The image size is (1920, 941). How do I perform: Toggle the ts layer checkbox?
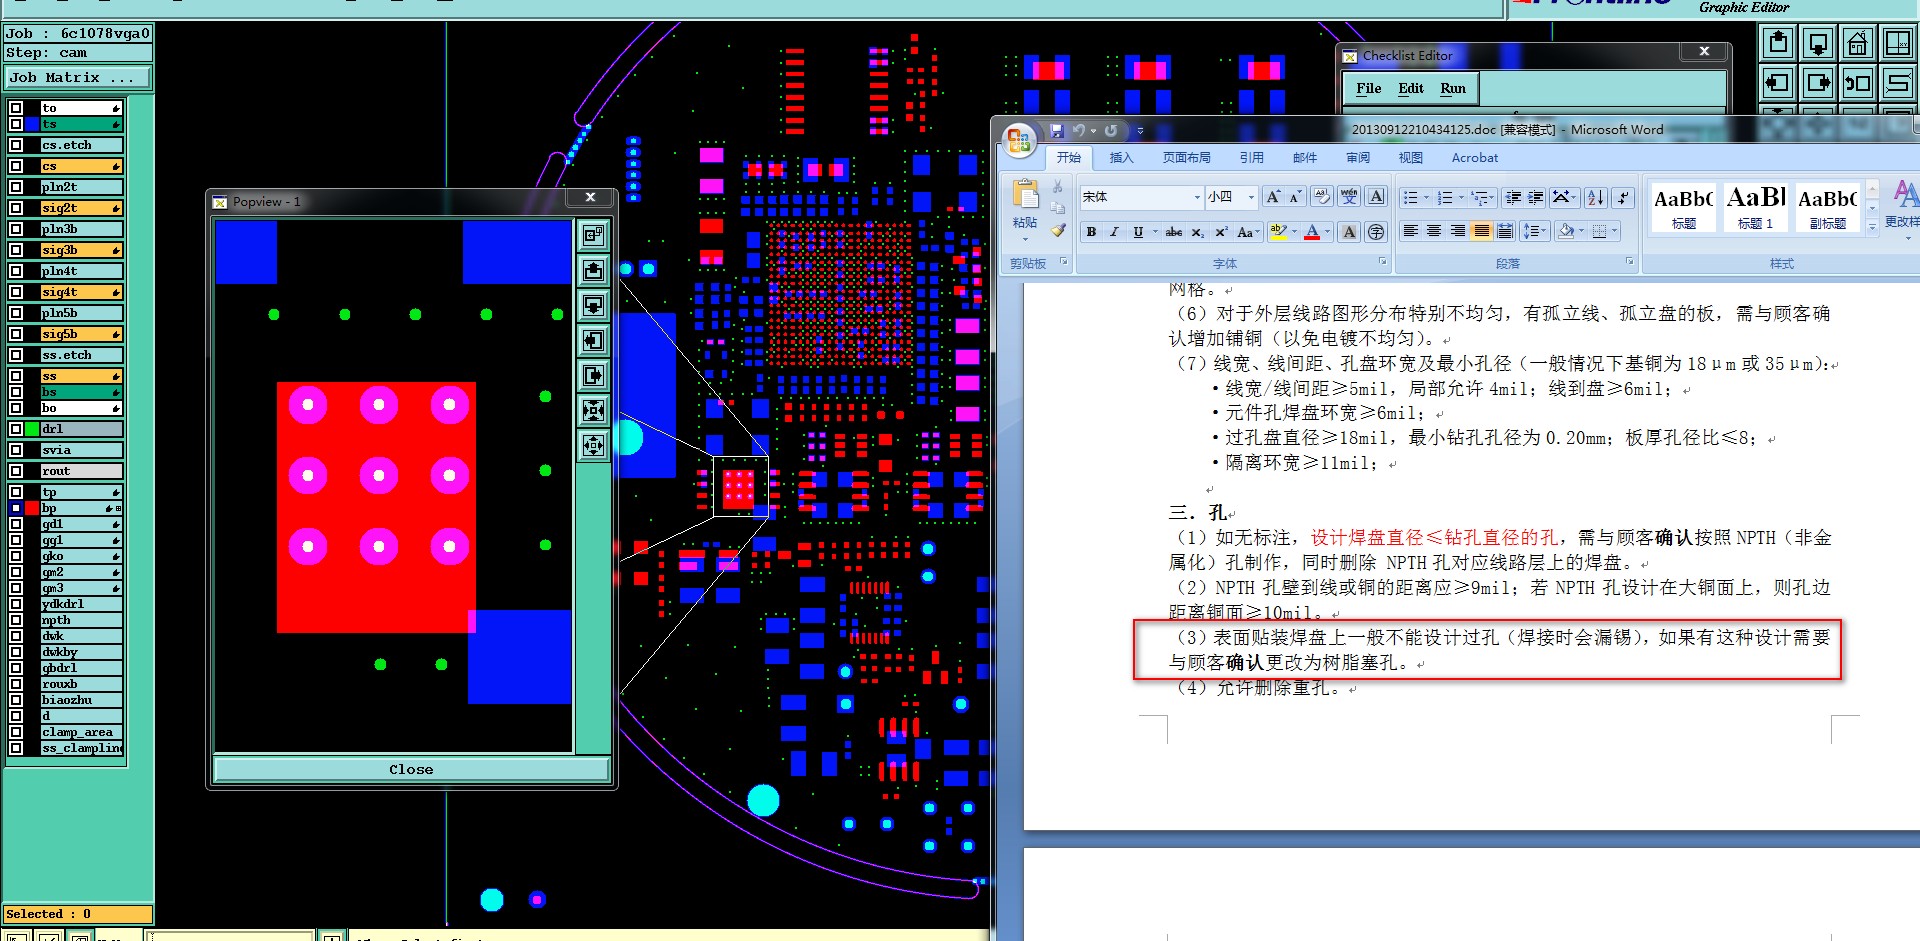pyautogui.click(x=16, y=124)
